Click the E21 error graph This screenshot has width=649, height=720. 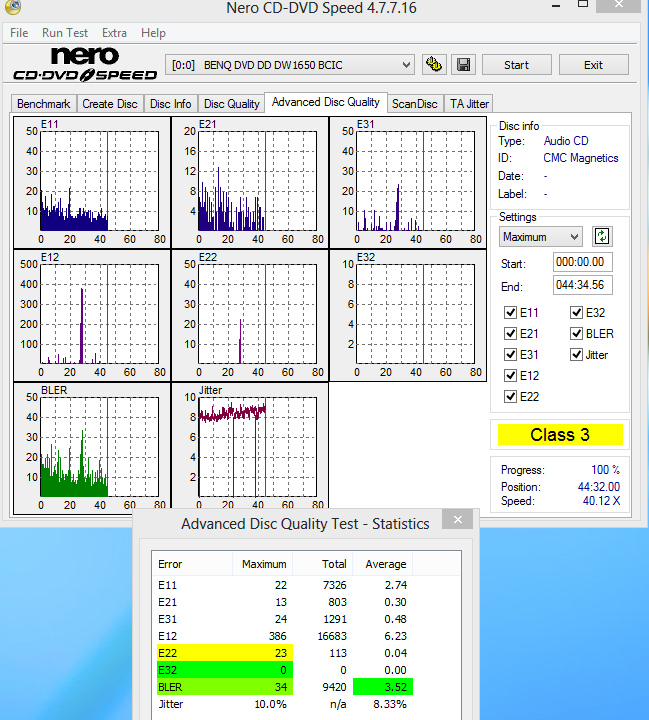coord(250,182)
